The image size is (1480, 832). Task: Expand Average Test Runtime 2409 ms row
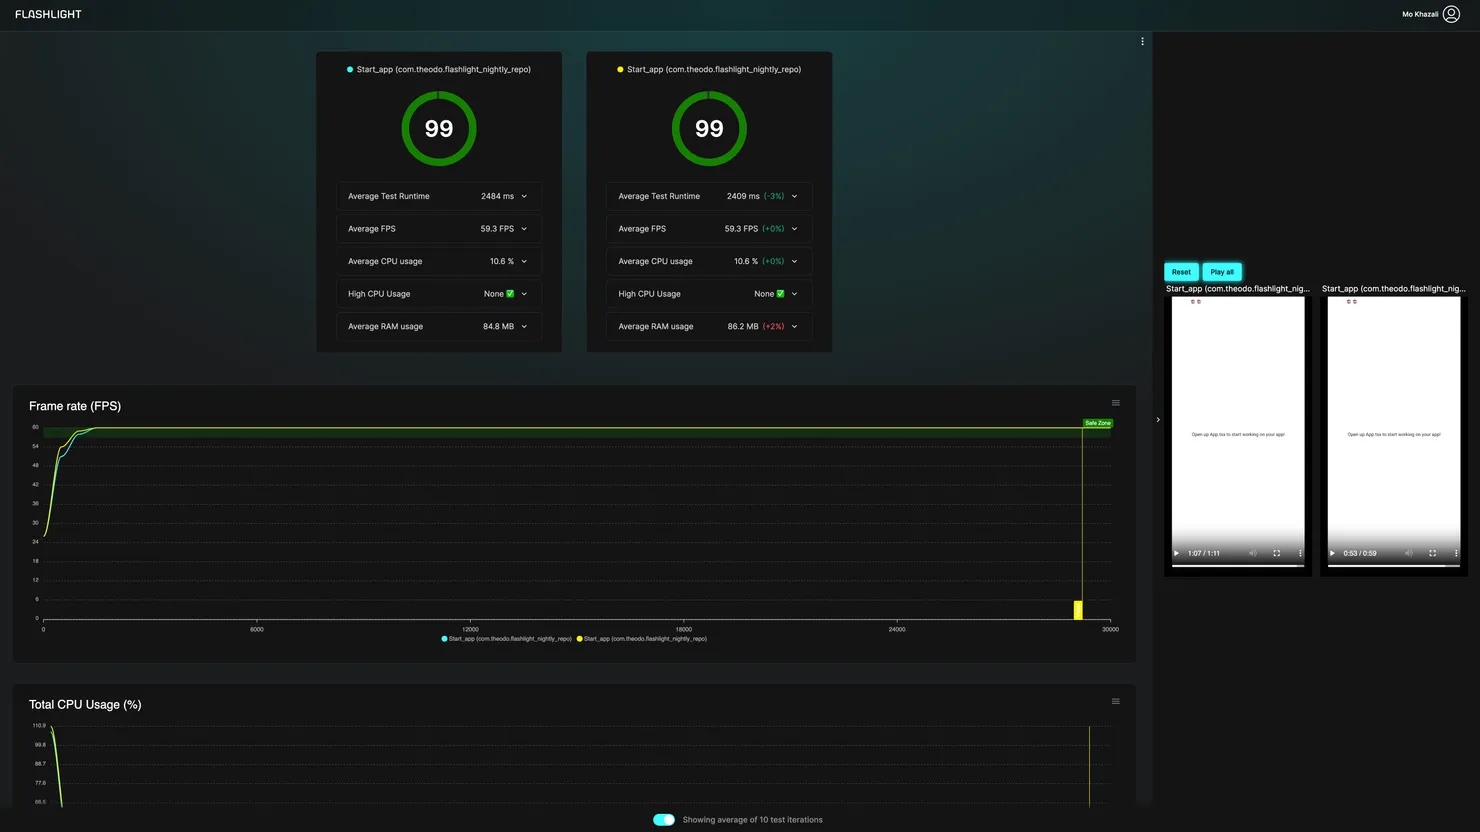(x=709, y=196)
